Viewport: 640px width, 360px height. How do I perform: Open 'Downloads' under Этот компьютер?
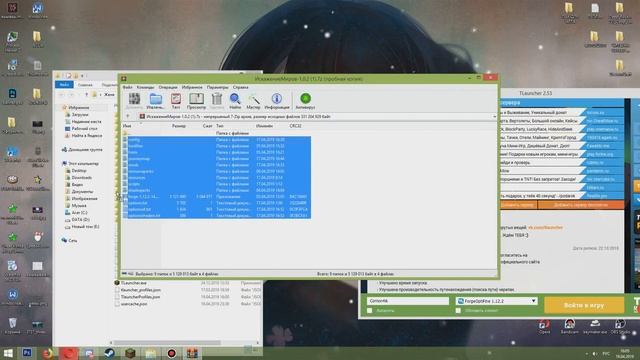(x=81, y=178)
